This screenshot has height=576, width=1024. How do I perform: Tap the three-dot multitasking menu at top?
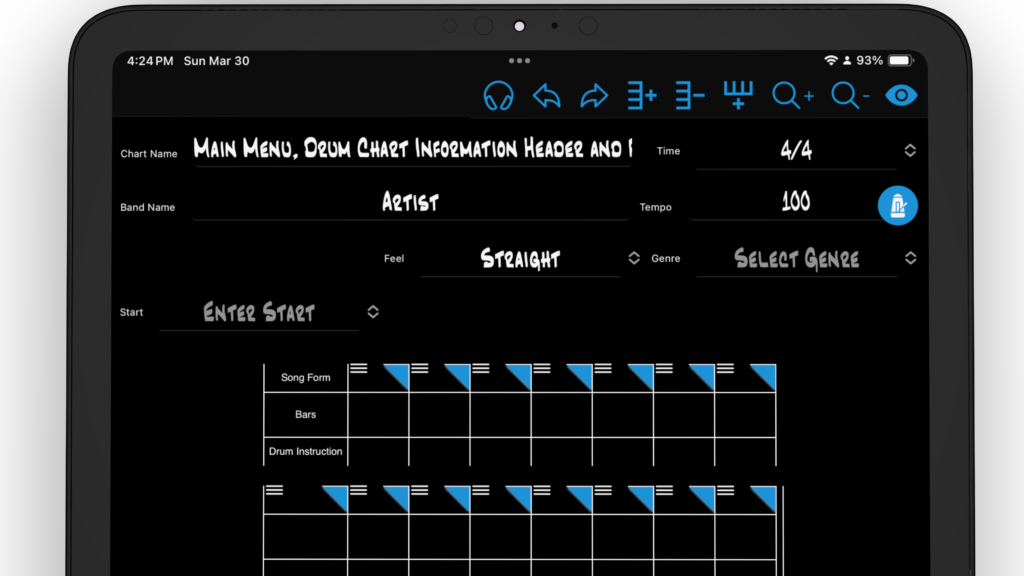pyautogui.click(x=519, y=61)
